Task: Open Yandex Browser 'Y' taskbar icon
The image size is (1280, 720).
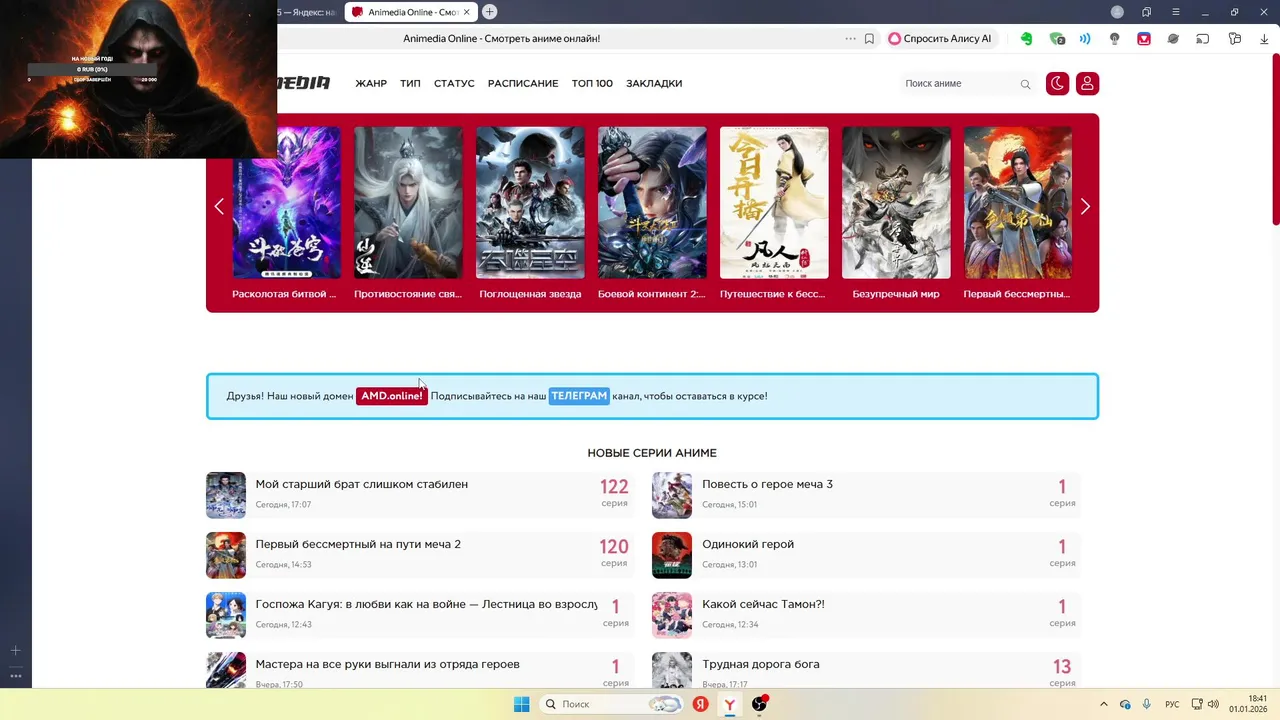Action: click(730, 704)
